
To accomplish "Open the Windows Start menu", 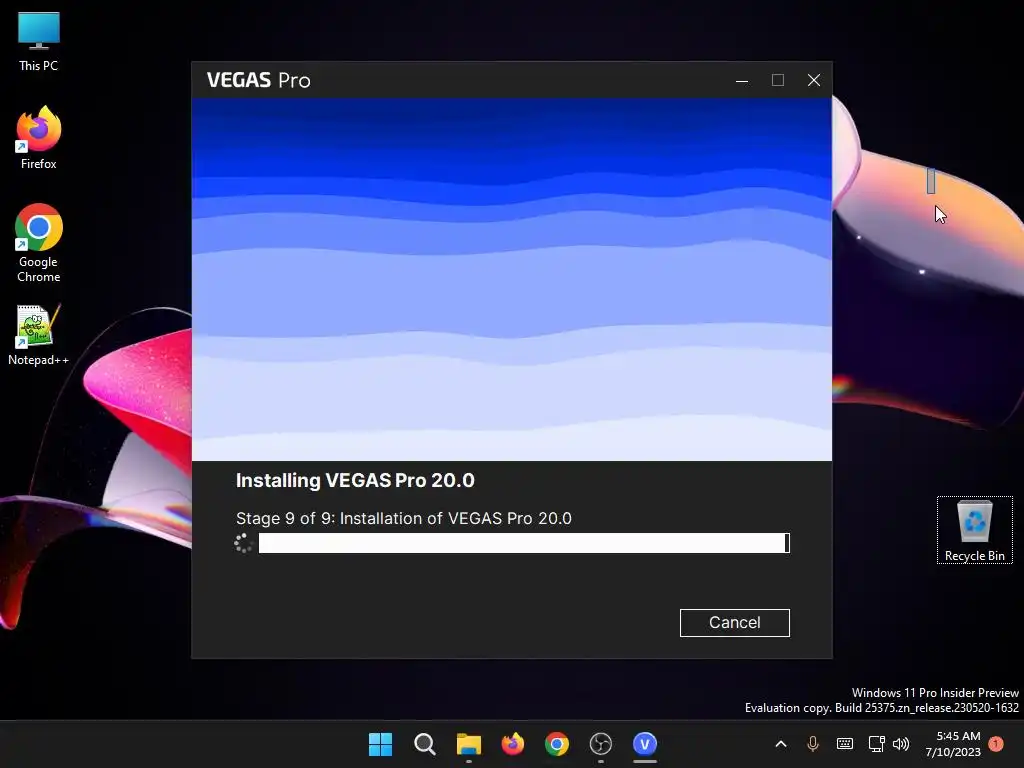I will click(x=380, y=744).
